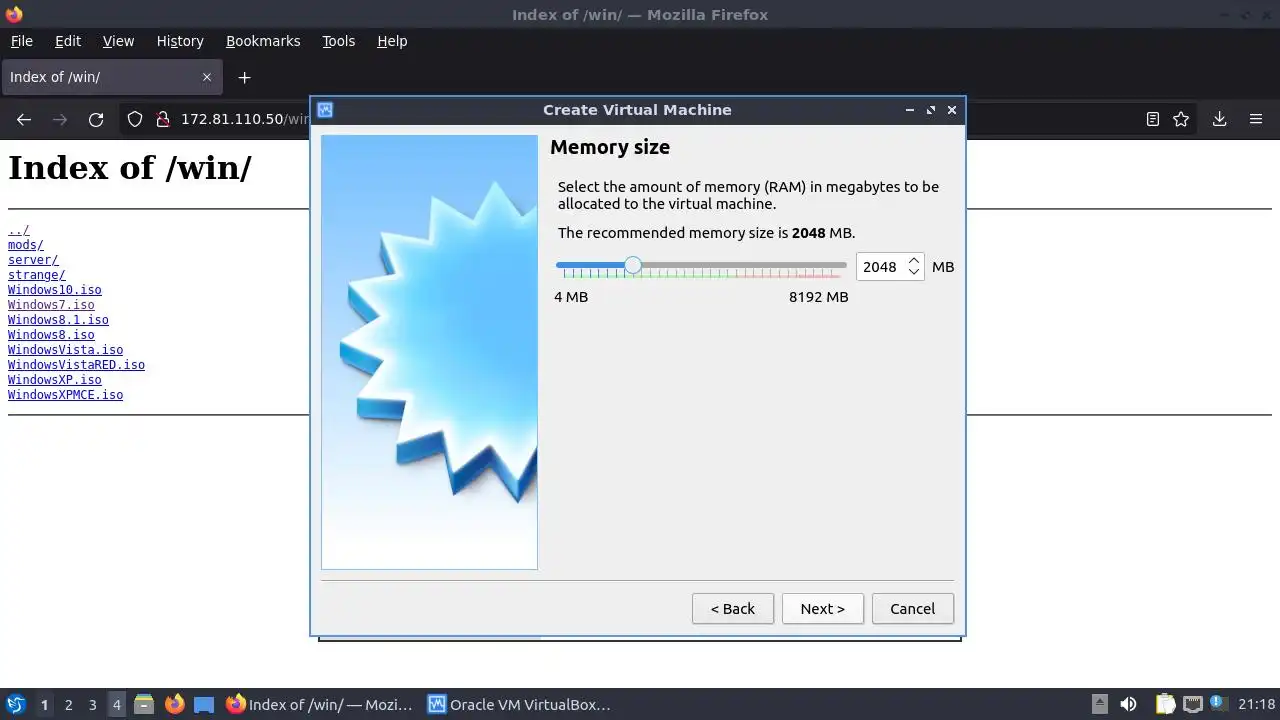Focus the 2048 MB memory input field

[880, 267]
